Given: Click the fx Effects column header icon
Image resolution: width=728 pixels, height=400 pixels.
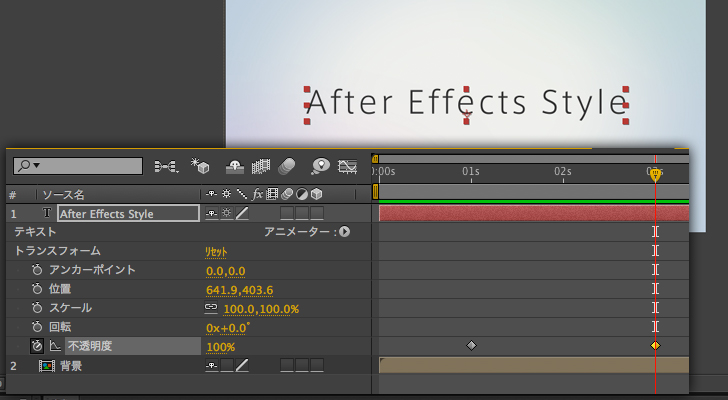Looking at the screenshot, I should tap(257, 194).
